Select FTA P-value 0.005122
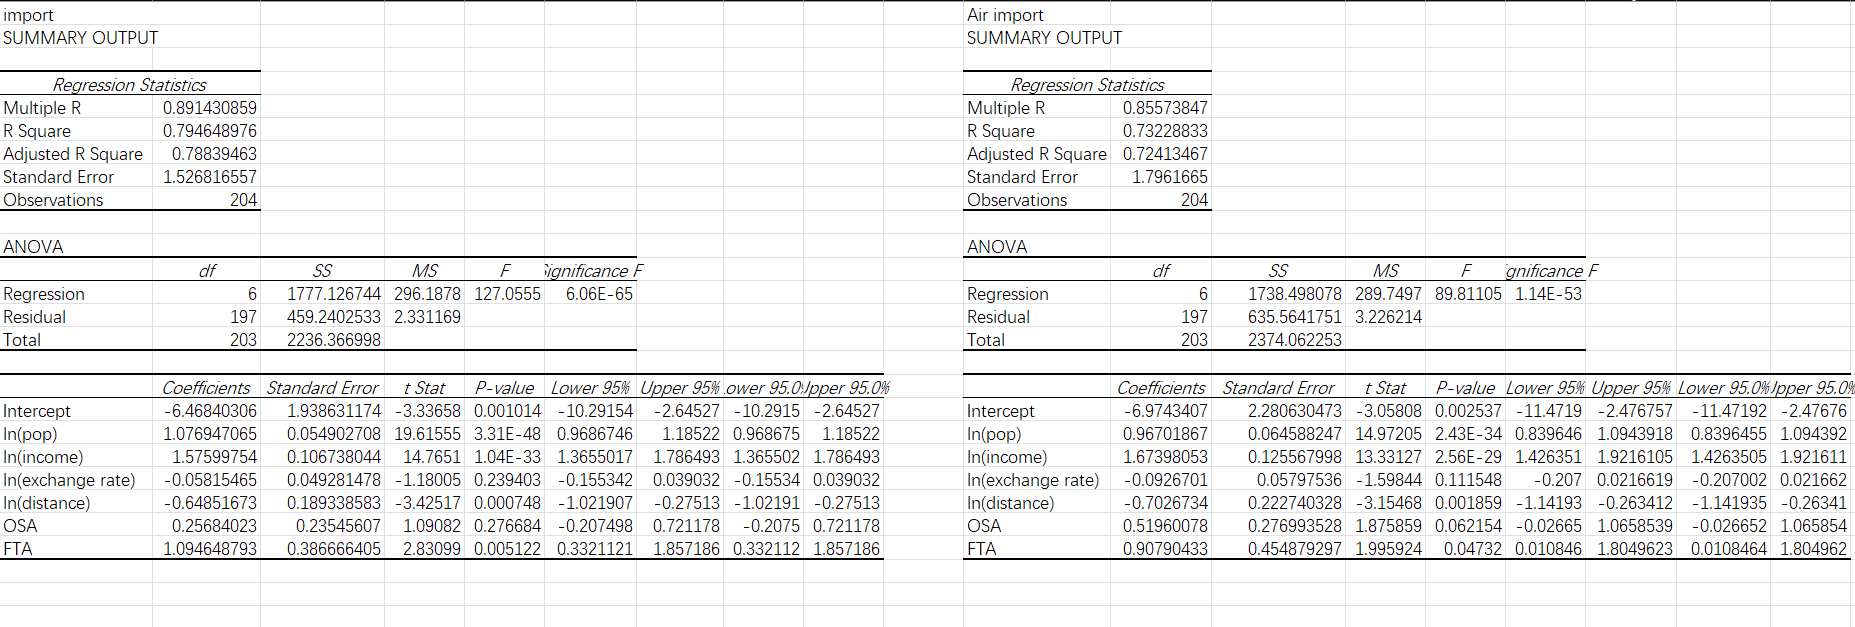The width and height of the screenshot is (1855, 627). pos(507,549)
